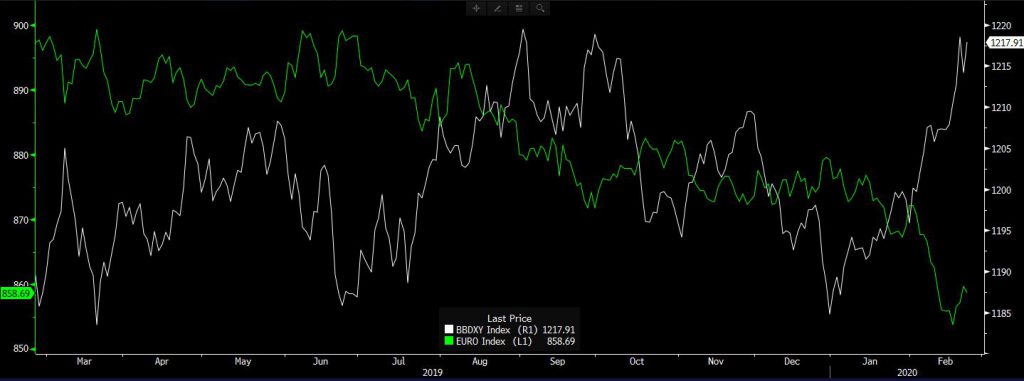
Task: Click 'Mar' on the time axis
Action: (85, 361)
